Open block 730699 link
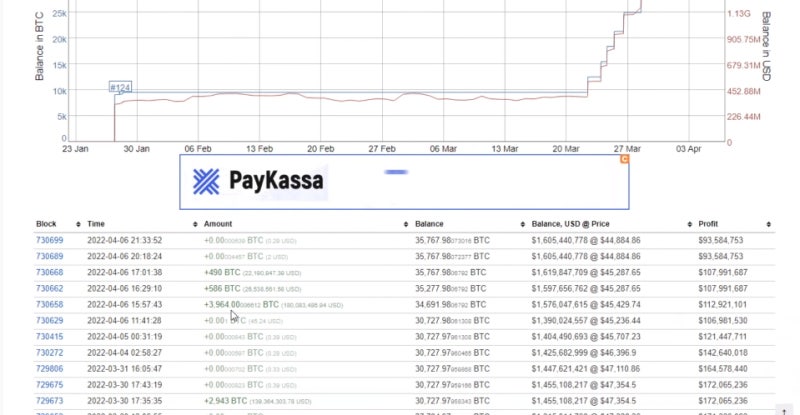This screenshot has height=415, width=800. click(49, 240)
